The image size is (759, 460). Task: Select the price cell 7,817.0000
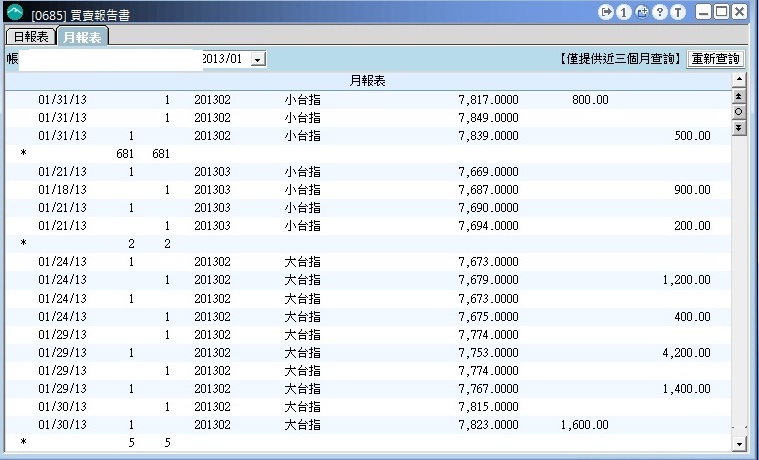pos(488,100)
